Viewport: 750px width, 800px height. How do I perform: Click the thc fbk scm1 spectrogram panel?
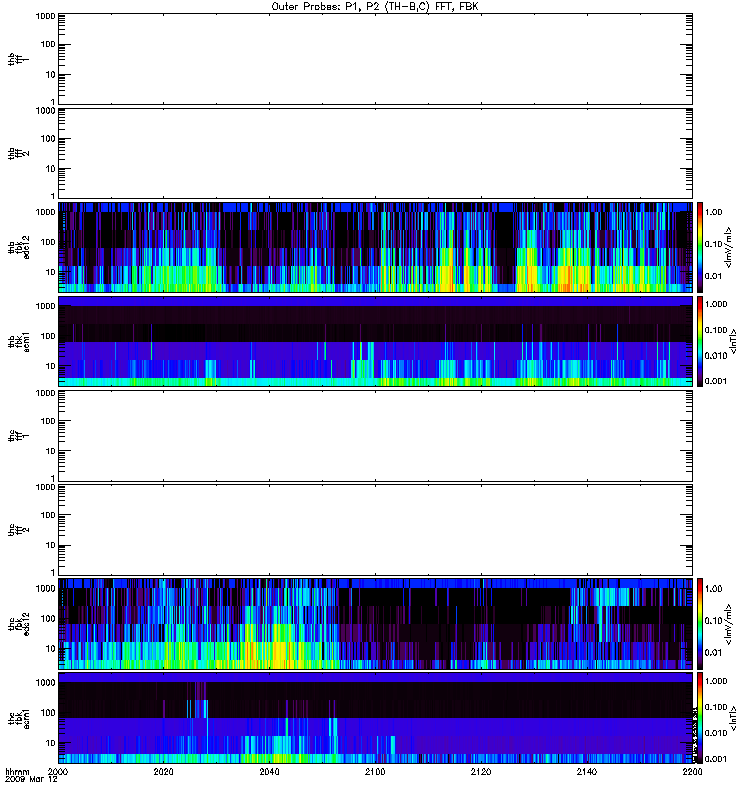375,718
